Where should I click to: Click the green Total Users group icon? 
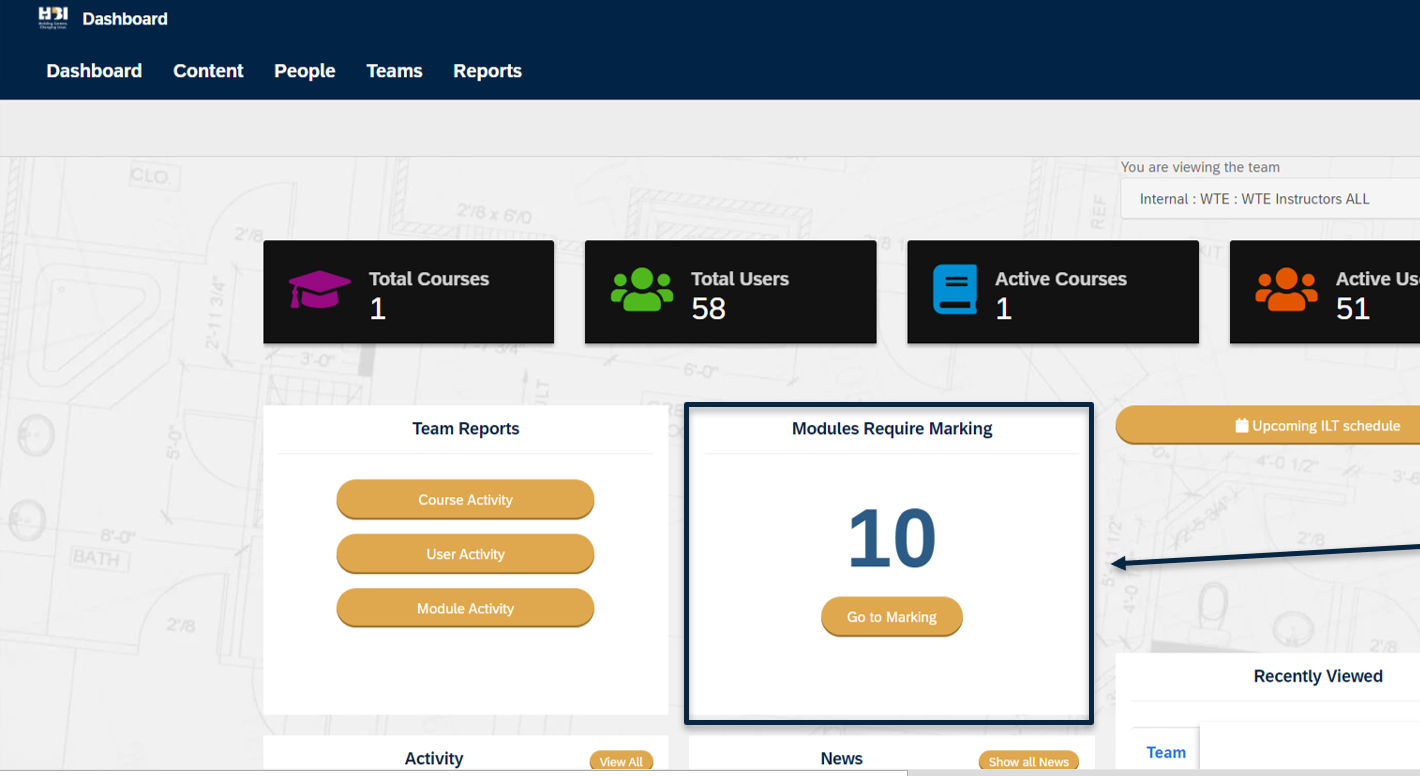[x=642, y=291]
